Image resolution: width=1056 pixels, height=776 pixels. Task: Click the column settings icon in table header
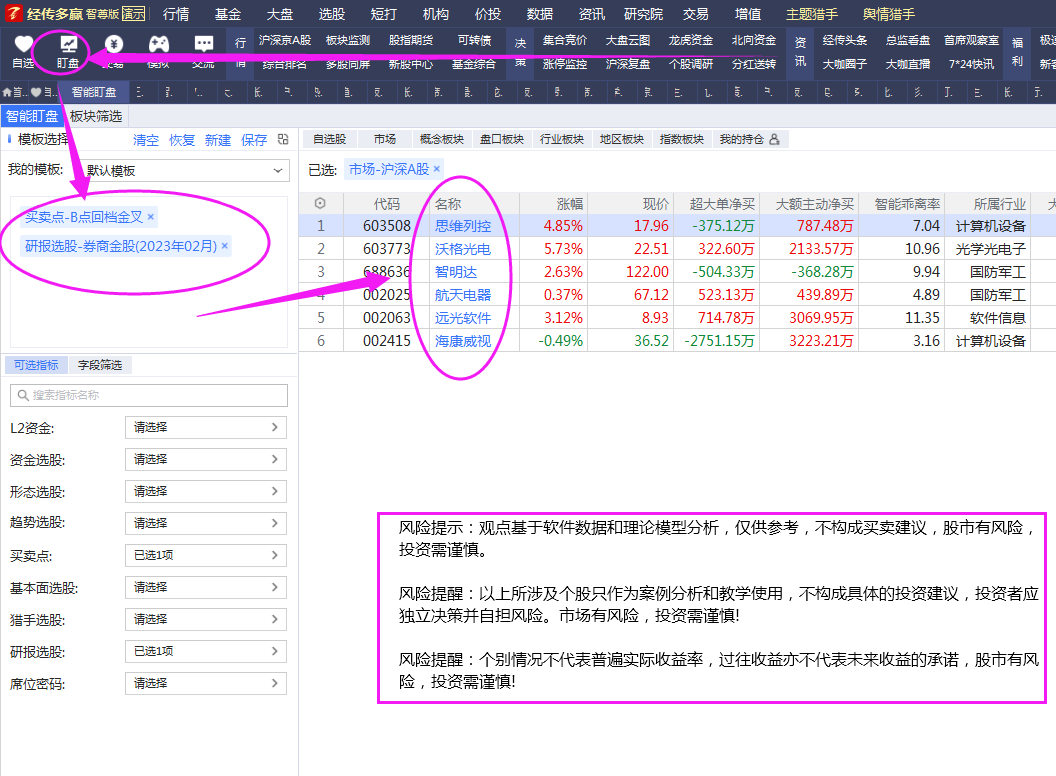[321, 203]
